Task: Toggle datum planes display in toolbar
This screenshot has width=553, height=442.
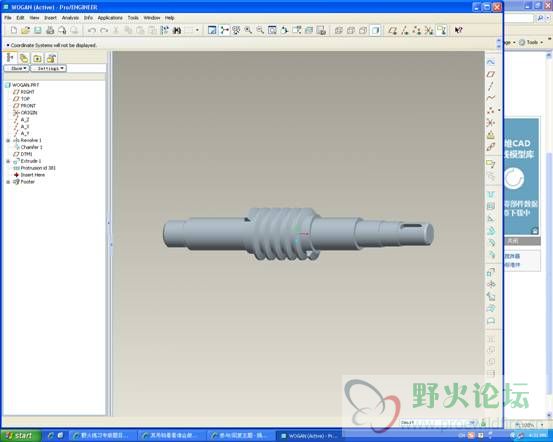Action: pyautogui.click(x=393, y=30)
